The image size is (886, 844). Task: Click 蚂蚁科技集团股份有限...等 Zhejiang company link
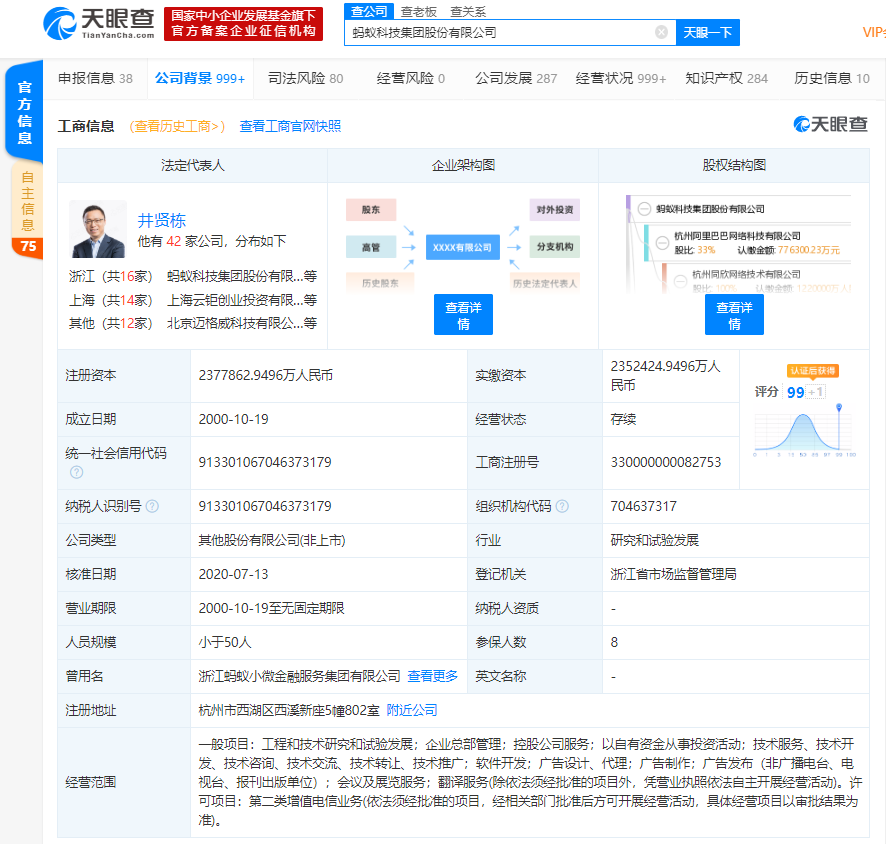[242, 276]
